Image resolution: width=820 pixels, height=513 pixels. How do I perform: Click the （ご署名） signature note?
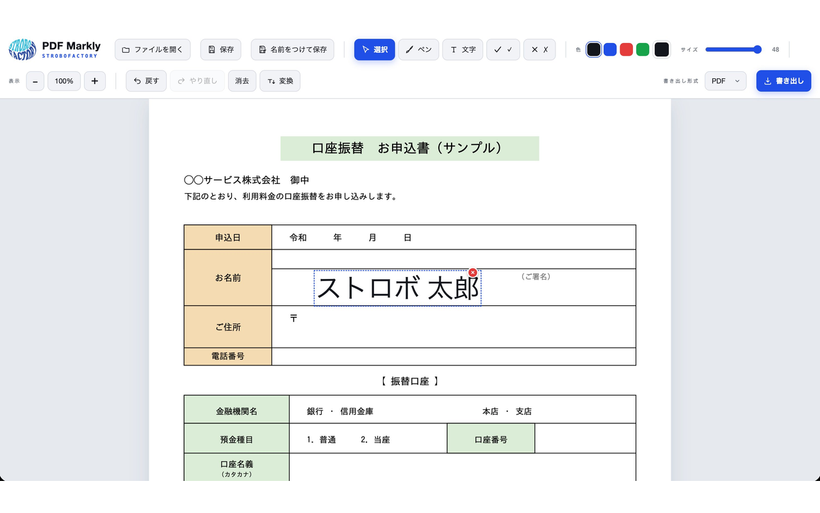coord(536,277)
